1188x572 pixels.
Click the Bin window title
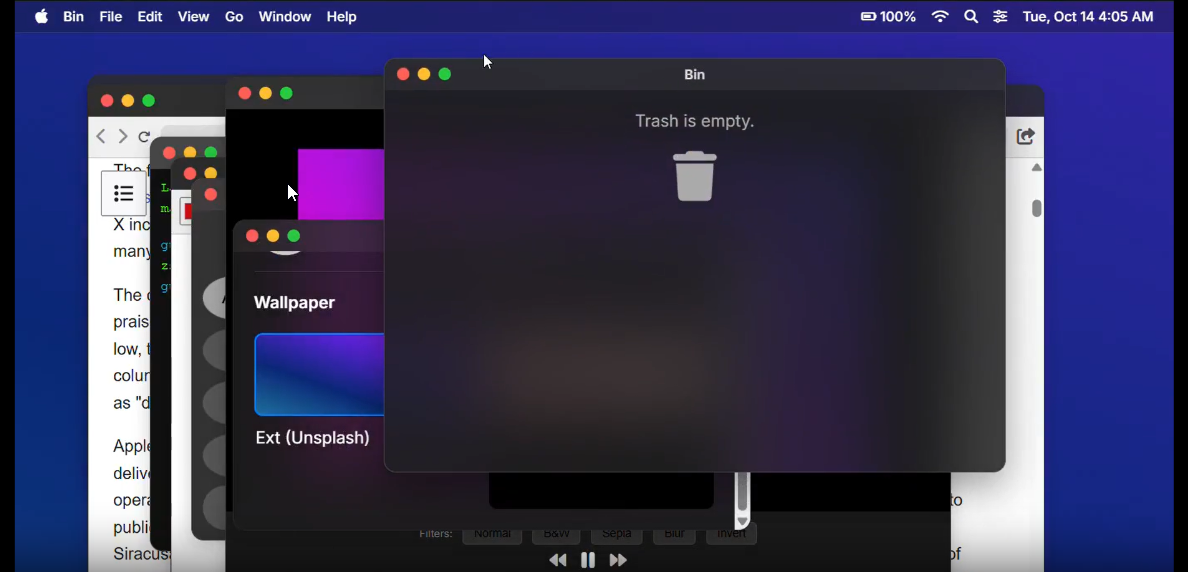(694, 74)
